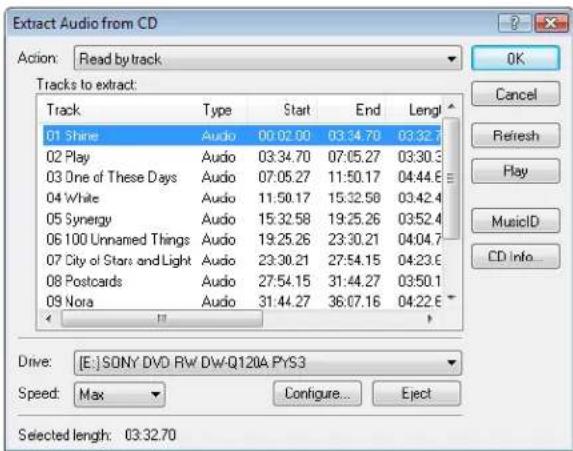Click the horizontal scrollbar left arrow
Screen dimensions: 573x451
49,318
